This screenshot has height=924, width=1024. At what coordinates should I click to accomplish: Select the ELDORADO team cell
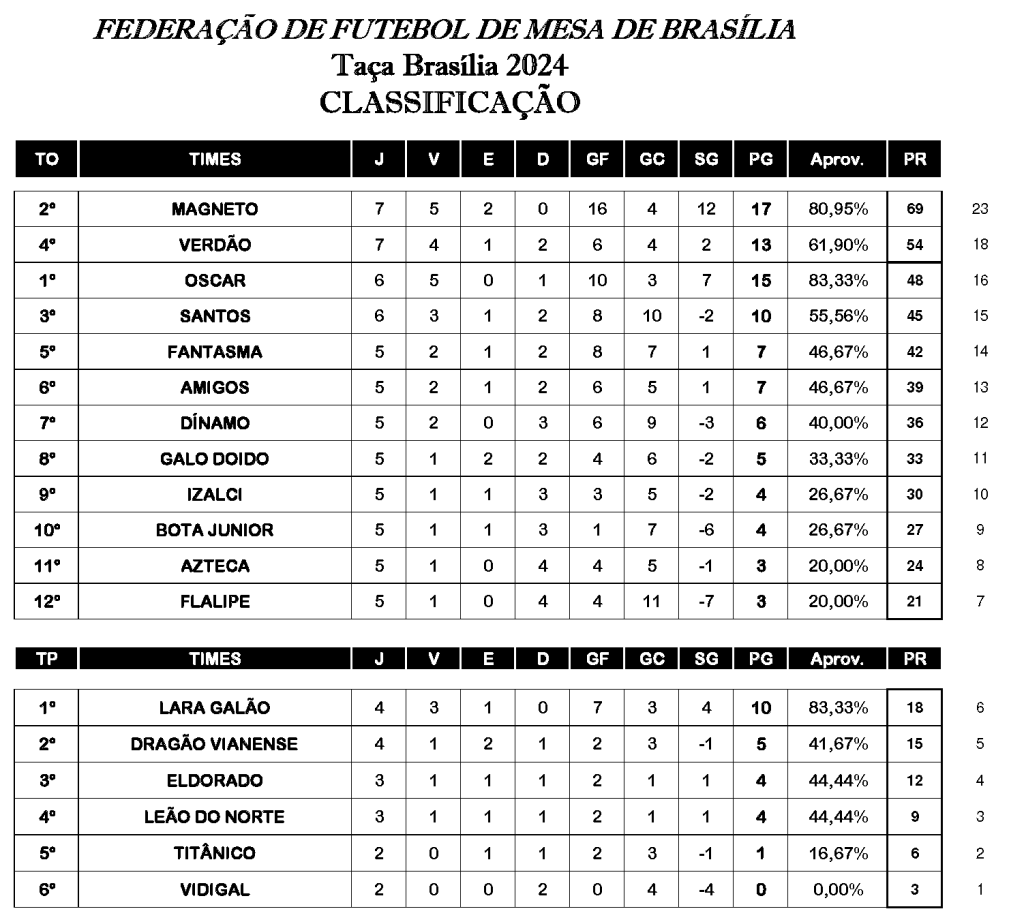pyautogui.click(x=215, y=781)
